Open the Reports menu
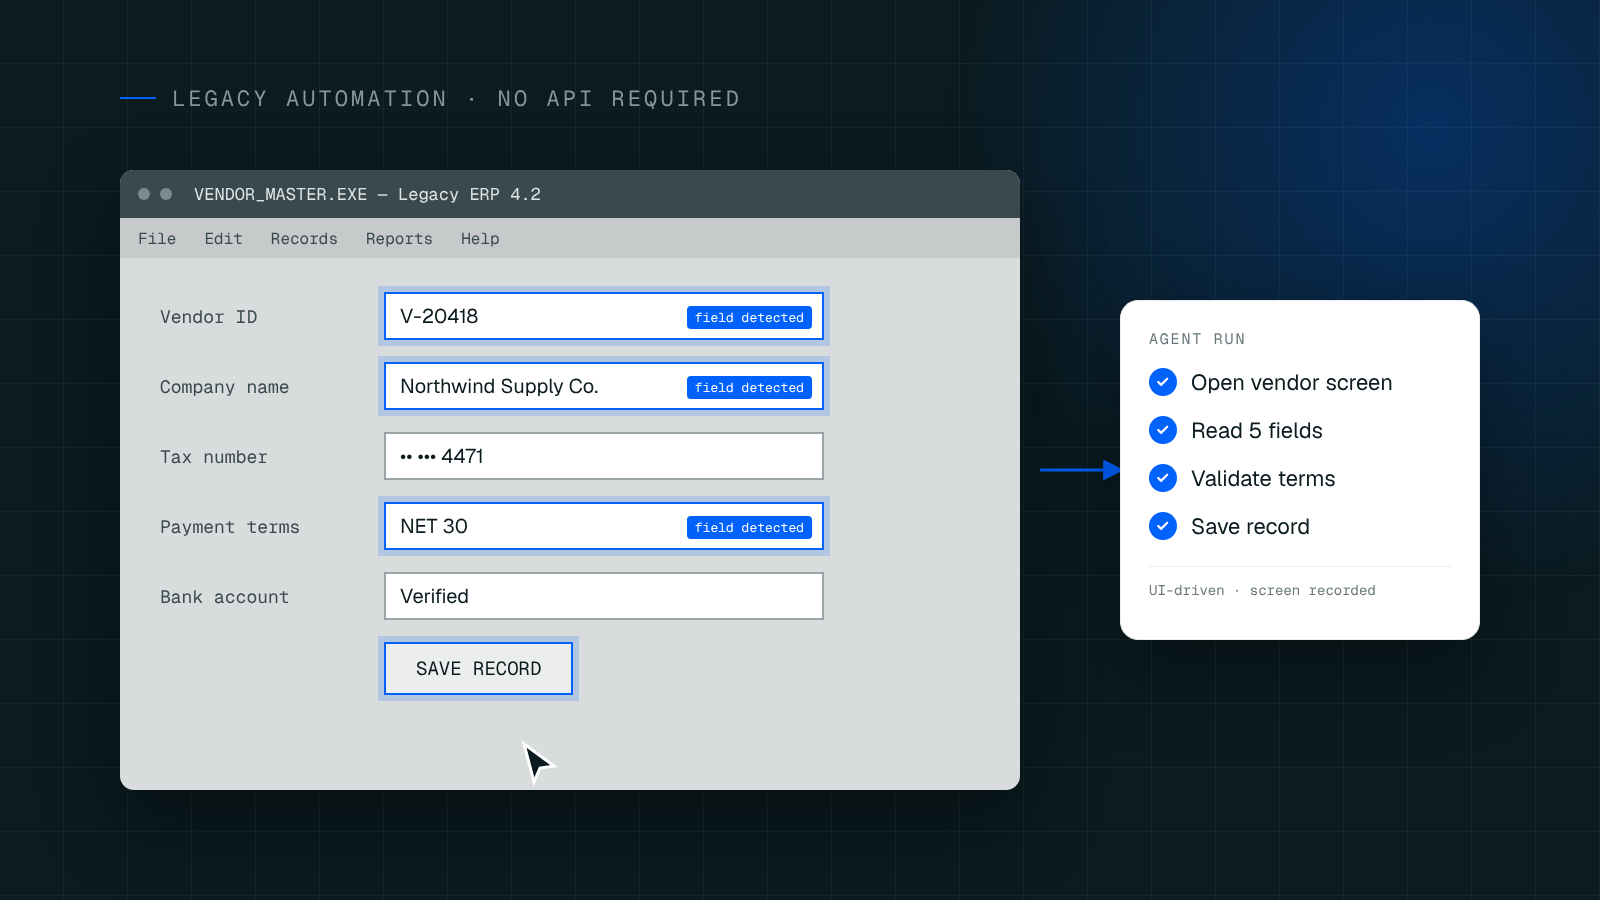 (399, 239)
